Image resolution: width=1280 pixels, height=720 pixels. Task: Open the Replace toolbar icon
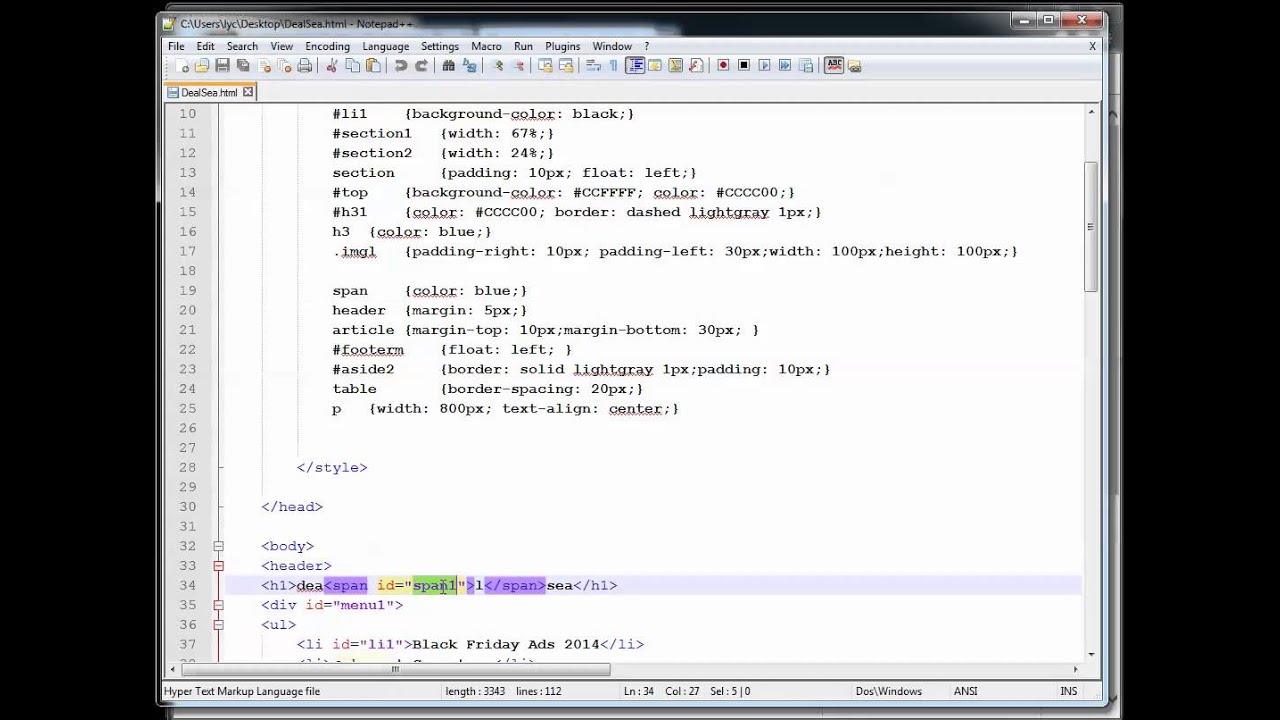point(469,66)
